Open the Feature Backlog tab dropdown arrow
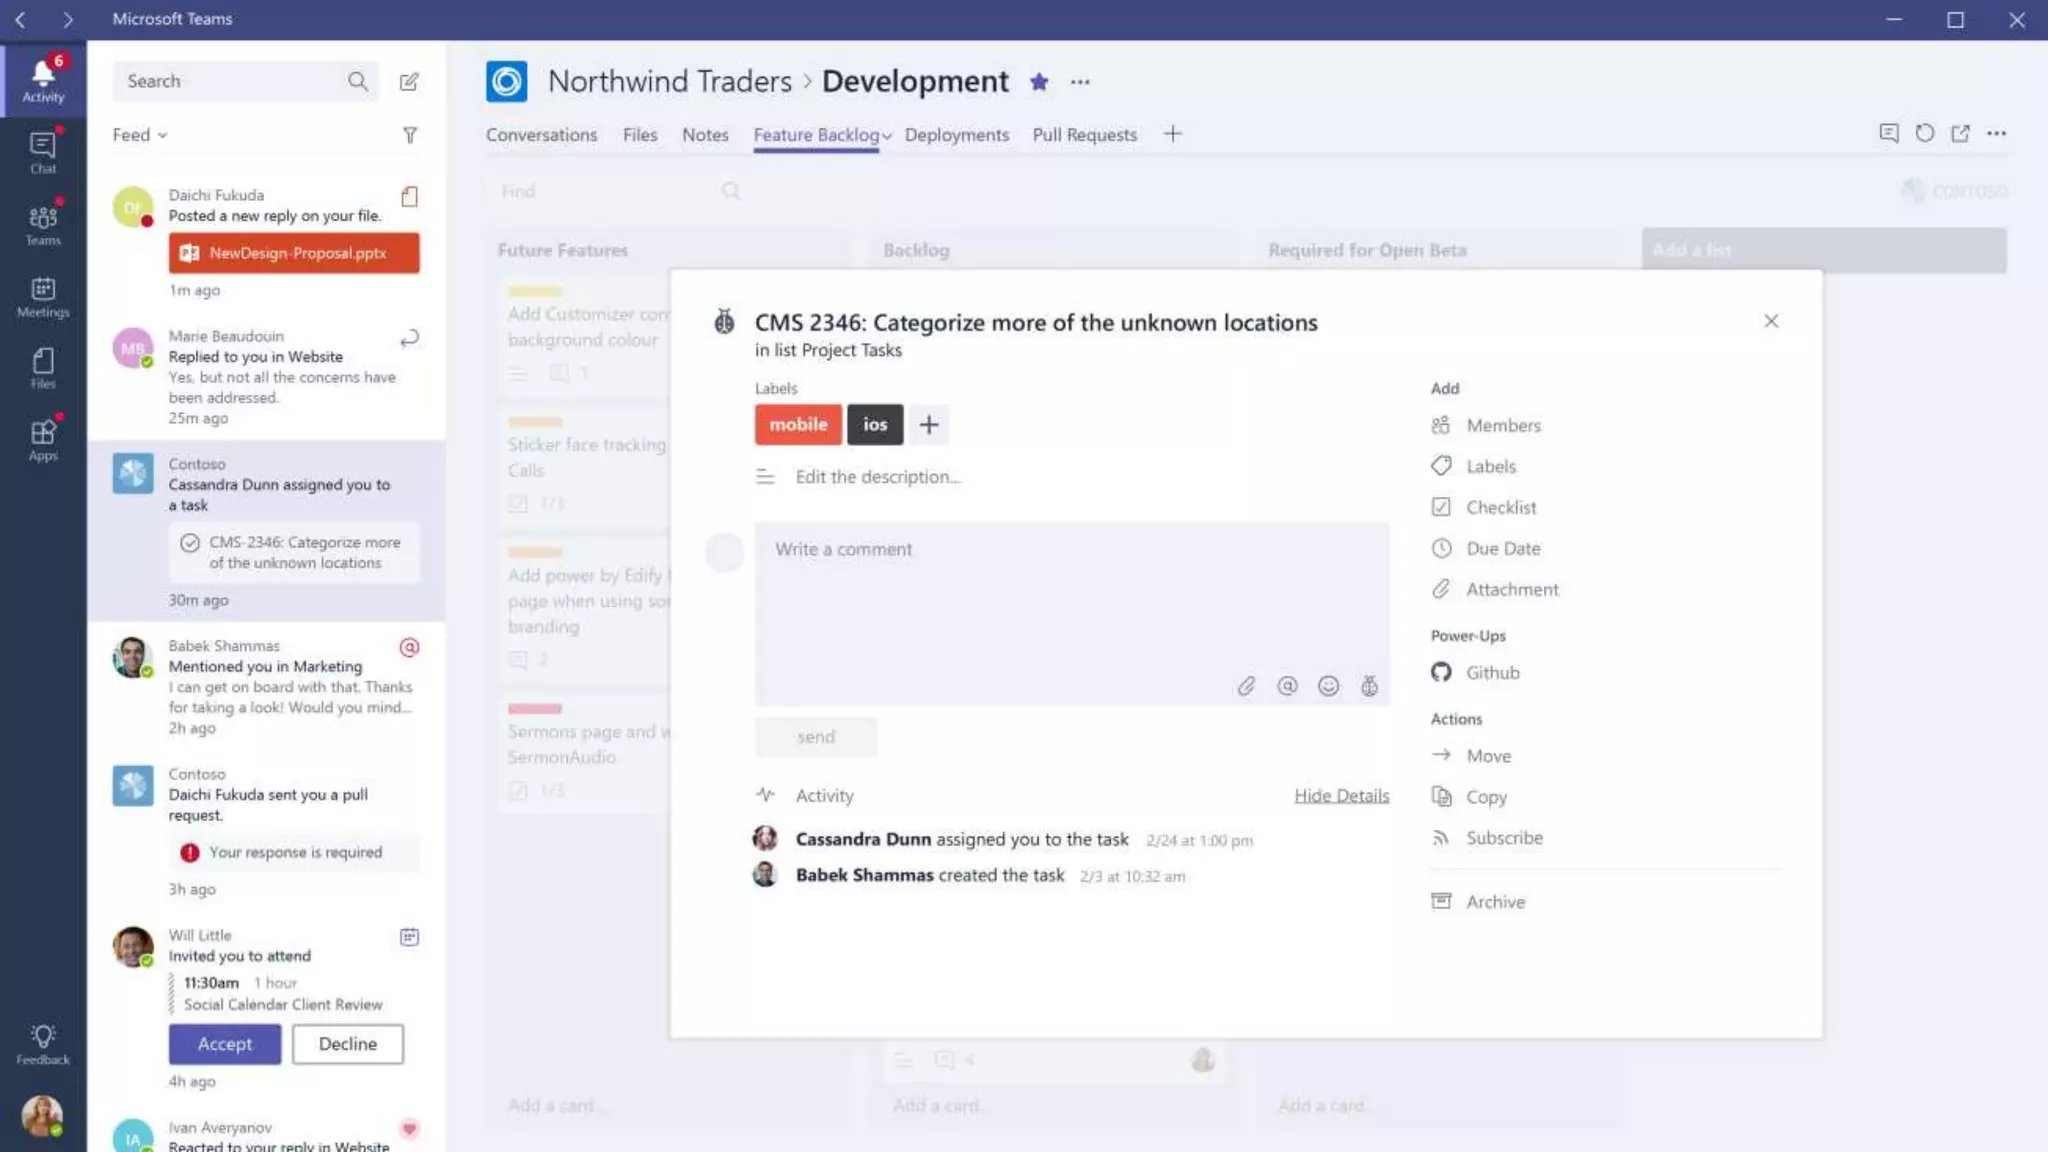2048x1152 pixels. tap(887, 136)
